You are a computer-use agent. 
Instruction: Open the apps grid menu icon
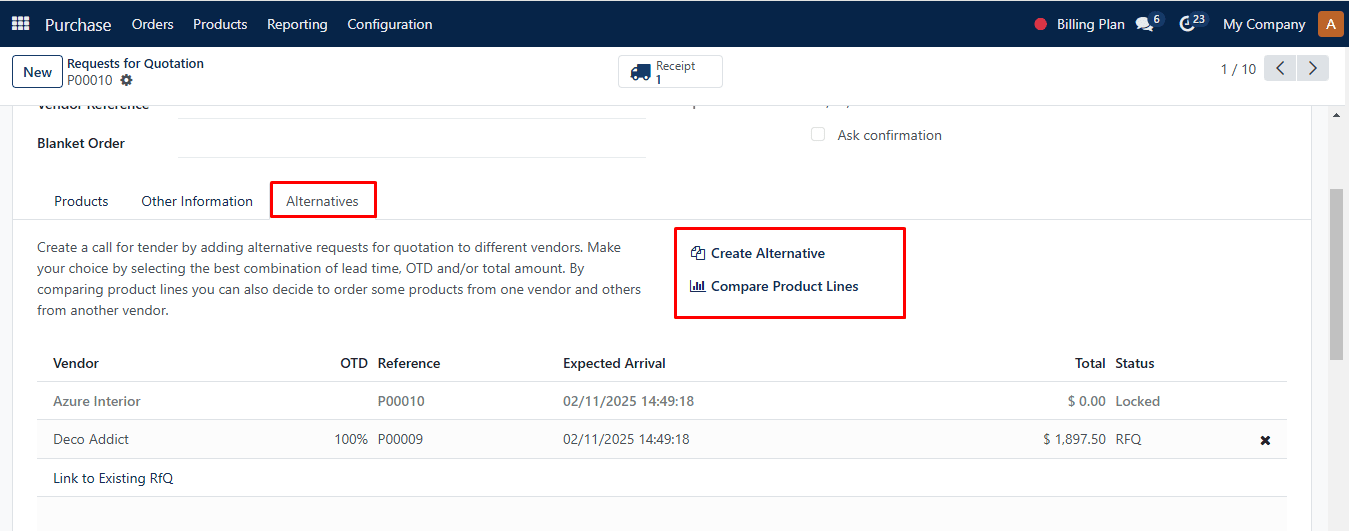pyautogui.click(x=20, y=23)
